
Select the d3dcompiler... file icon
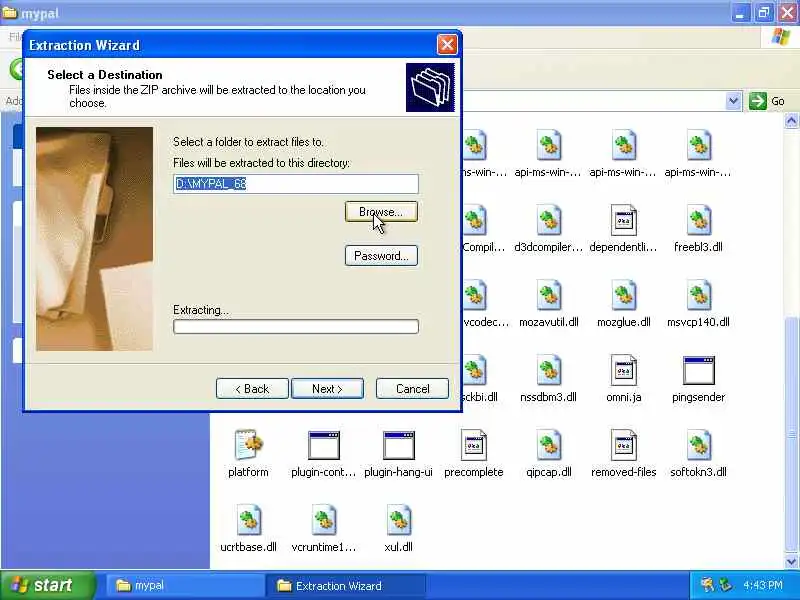(x=548, y=220)
